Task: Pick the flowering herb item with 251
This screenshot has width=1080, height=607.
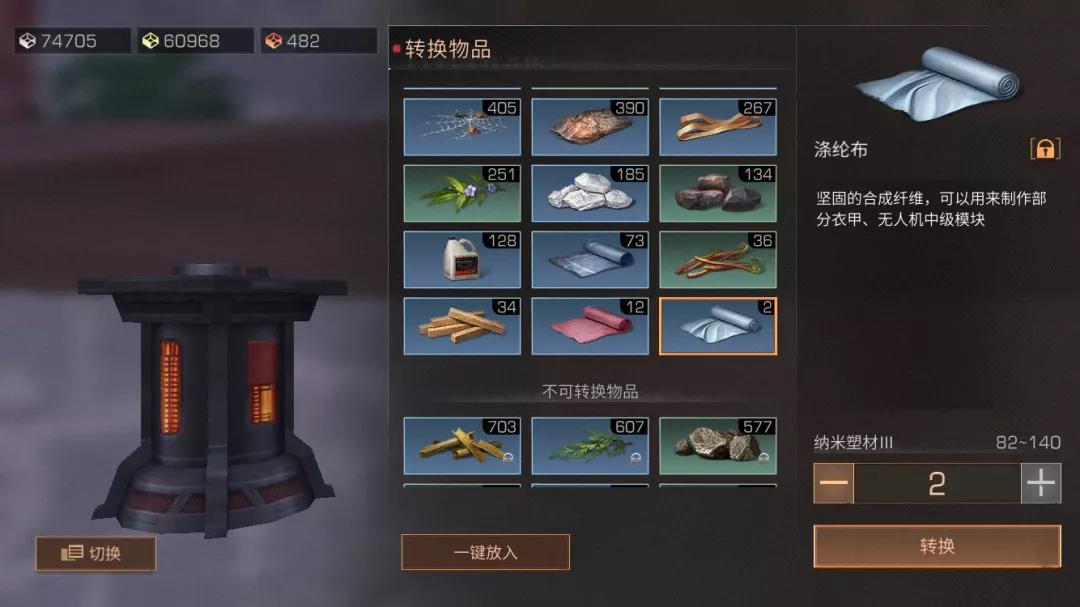Action: (462, 193)
